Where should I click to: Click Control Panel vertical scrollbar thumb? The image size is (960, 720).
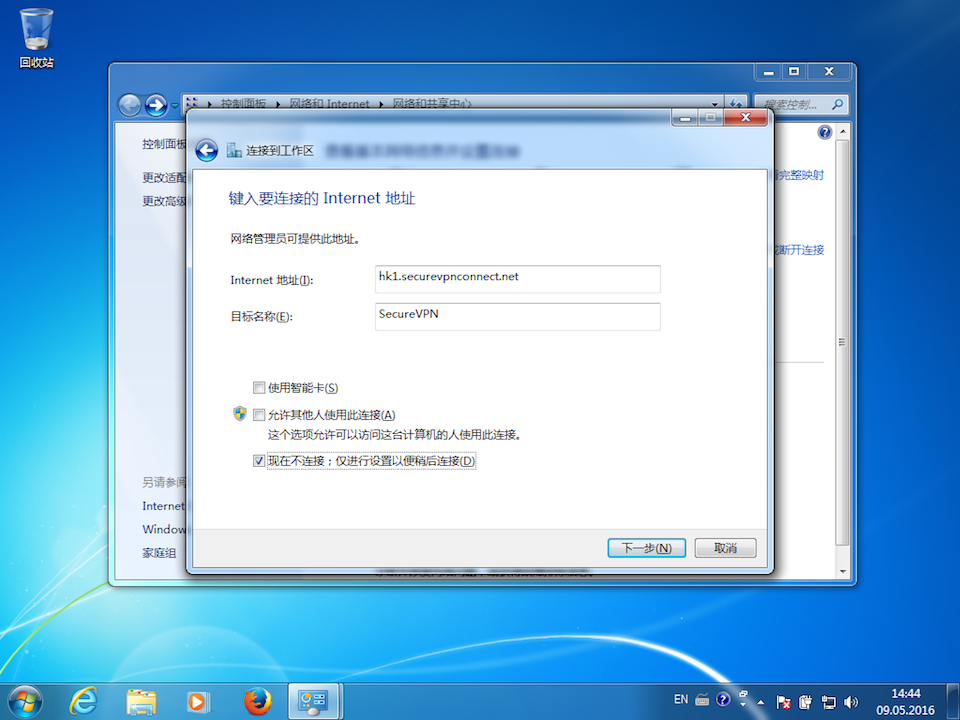click(842, 342)
